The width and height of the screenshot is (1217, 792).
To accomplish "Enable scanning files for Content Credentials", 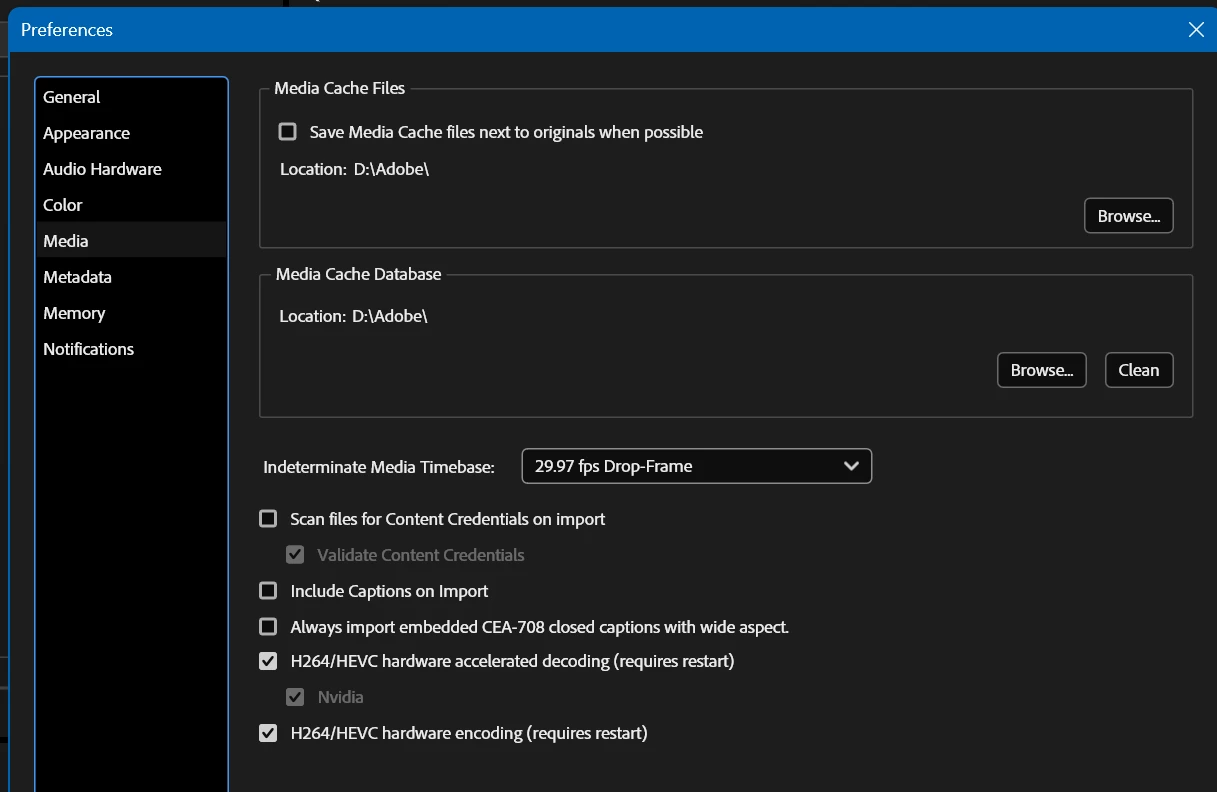I will coord(268,519).
